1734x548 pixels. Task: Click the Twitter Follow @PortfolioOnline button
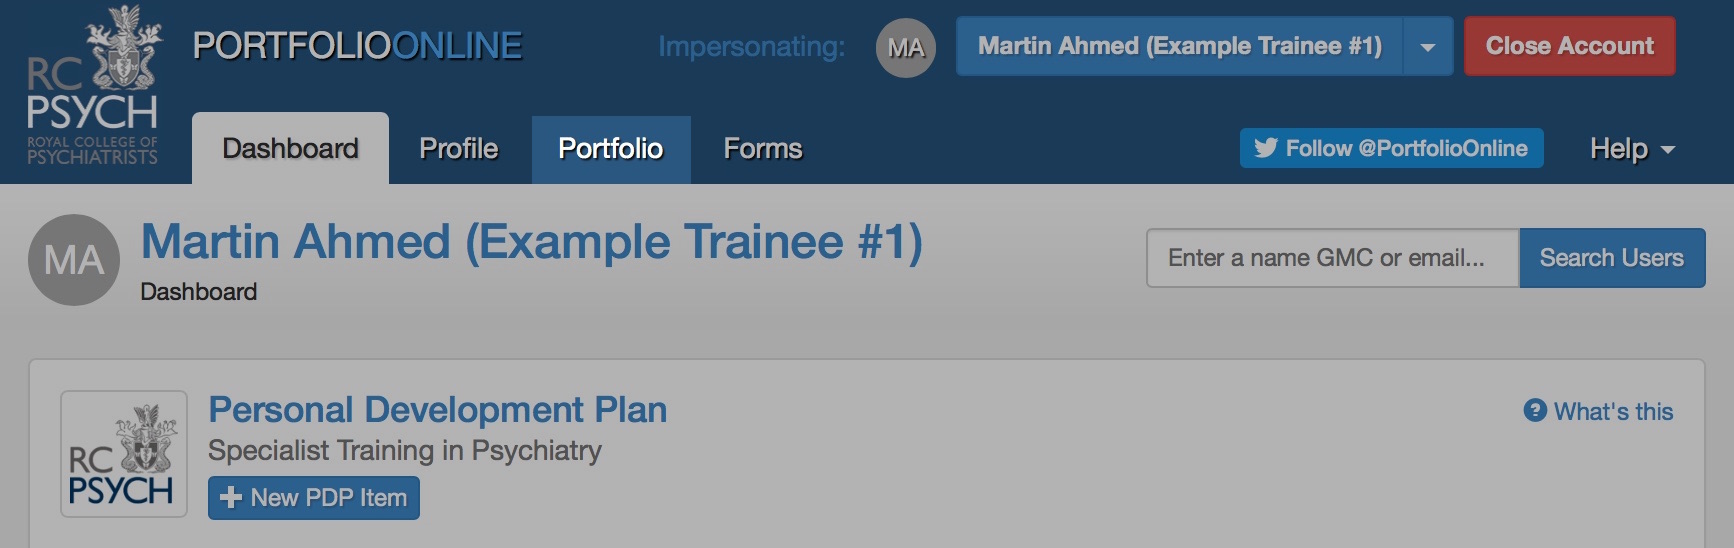coord(1391,148)
